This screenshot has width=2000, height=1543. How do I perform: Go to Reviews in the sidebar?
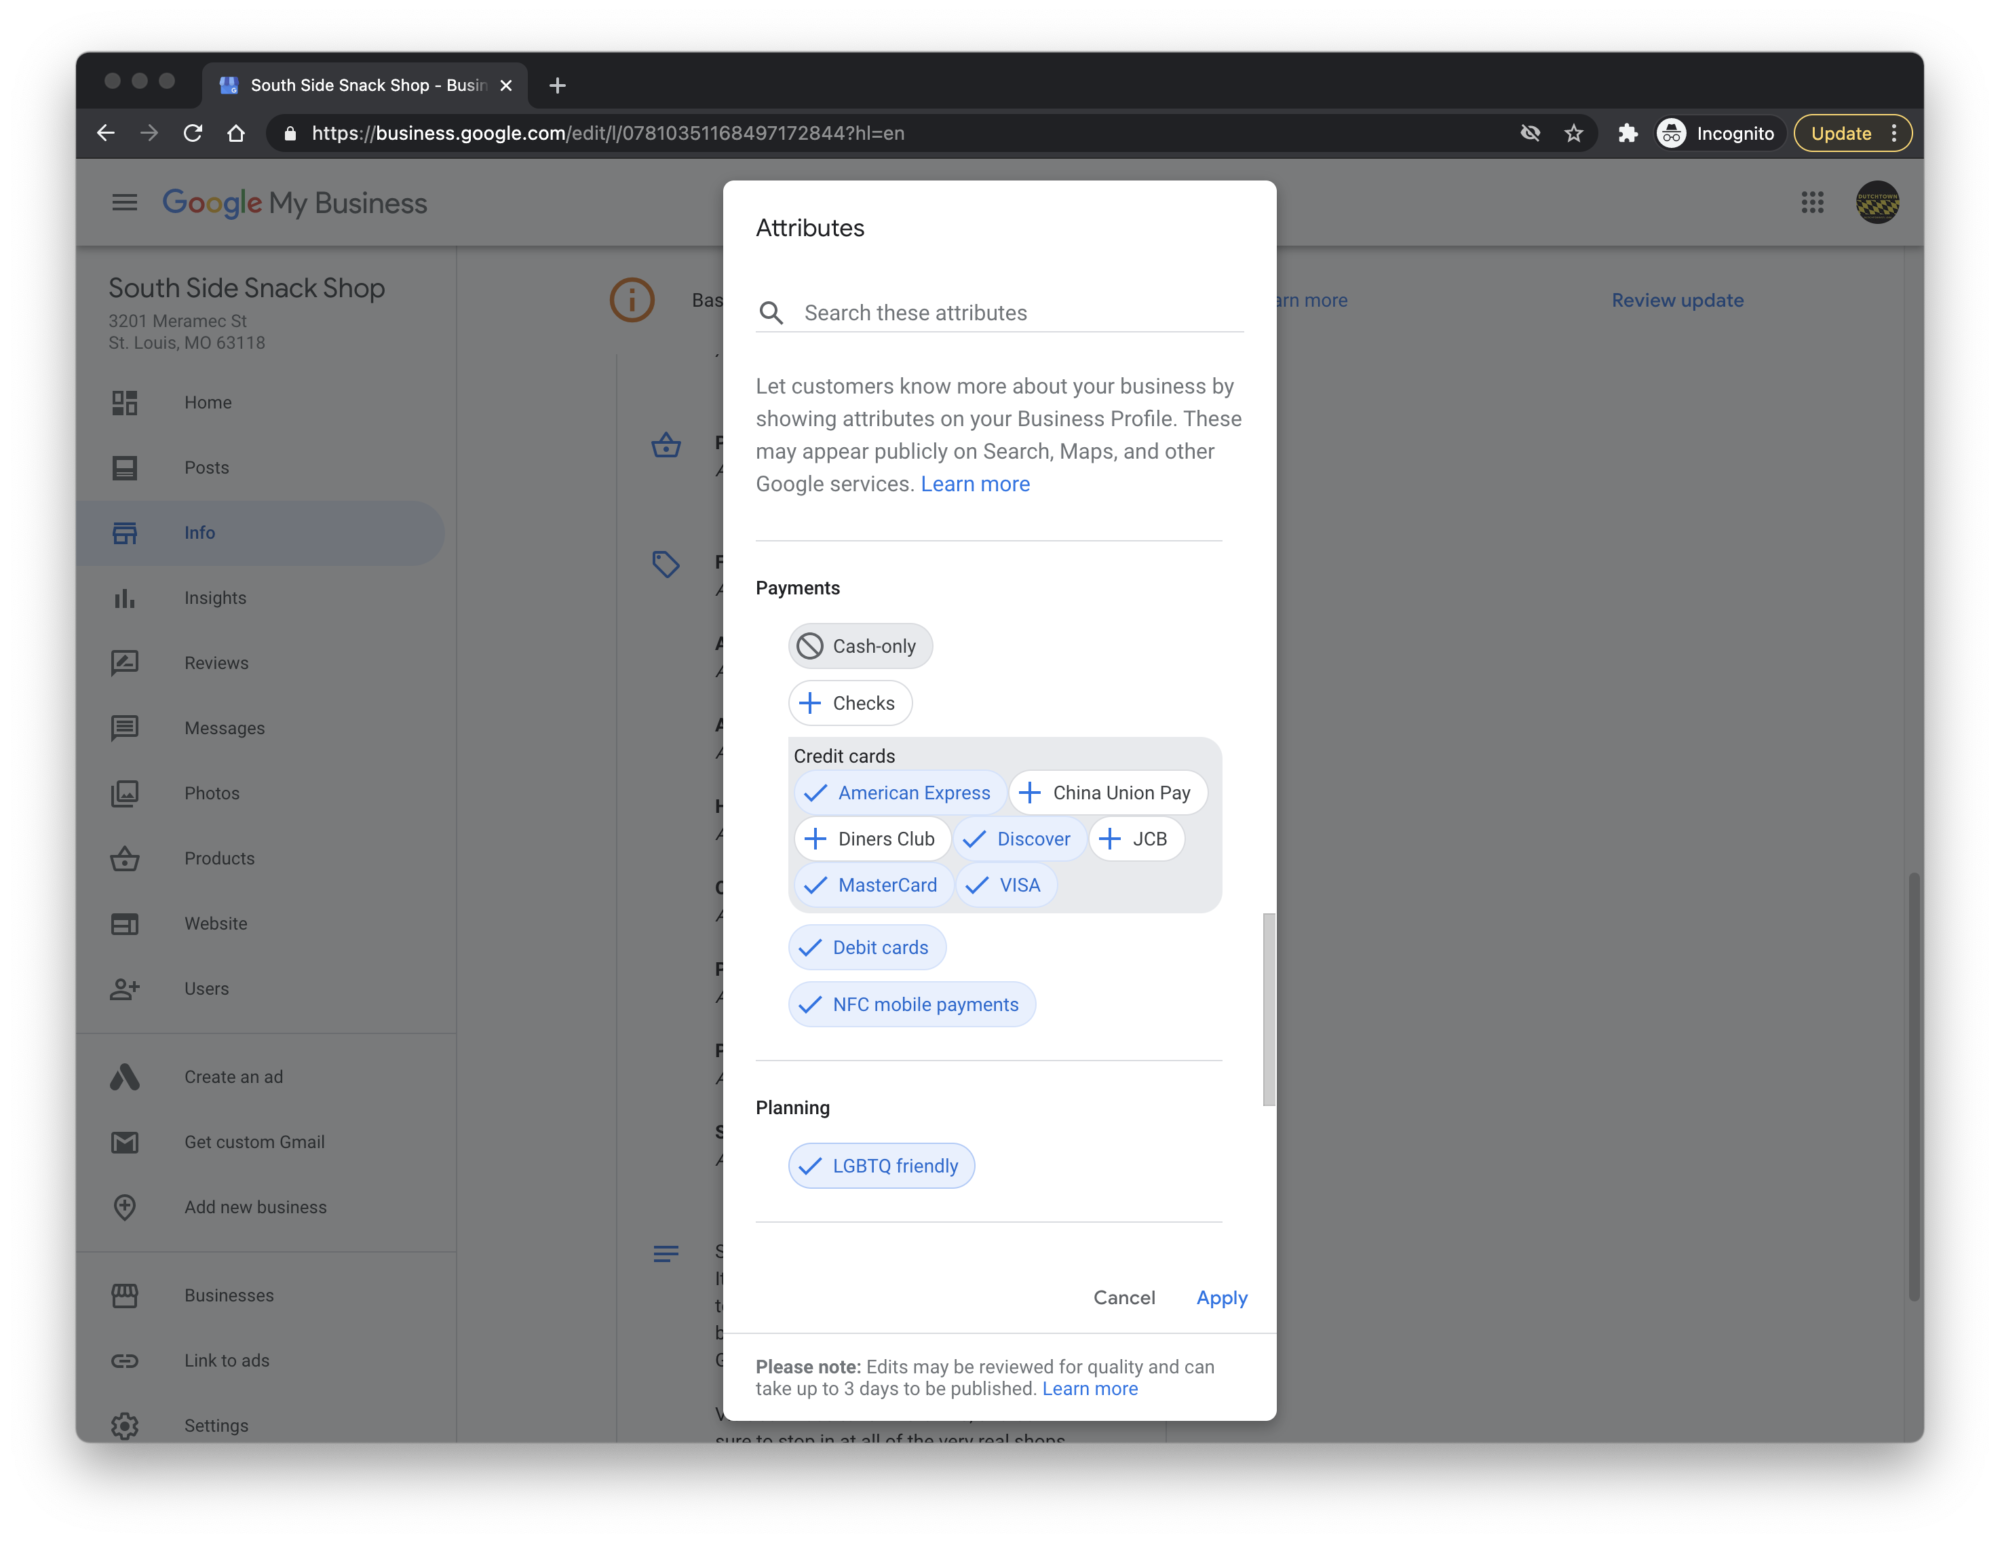click(216, 663)
